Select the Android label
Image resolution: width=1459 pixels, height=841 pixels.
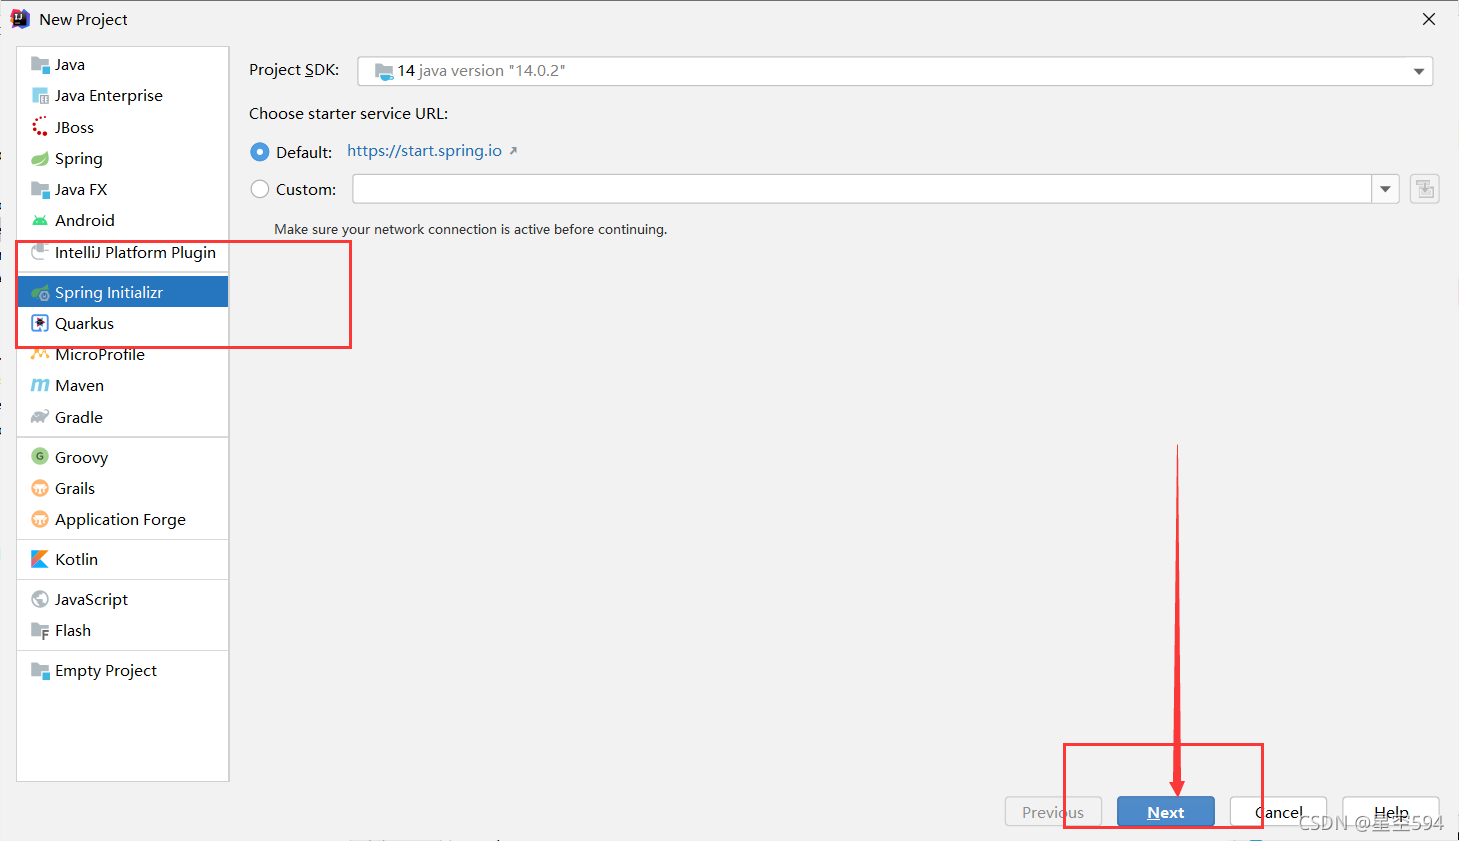tap(85, 221)
